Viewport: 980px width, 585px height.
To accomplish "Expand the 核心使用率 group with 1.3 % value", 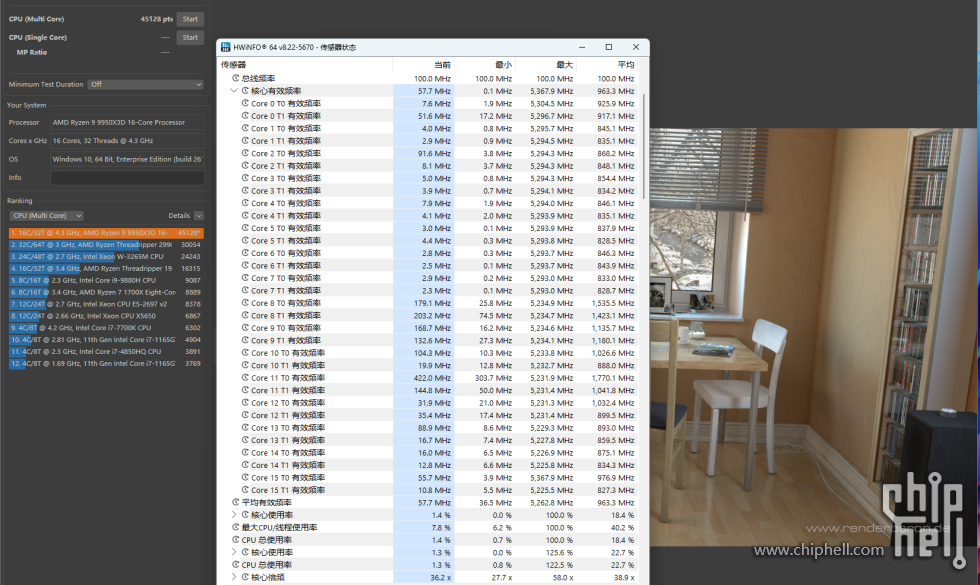I will click(234, 552).
